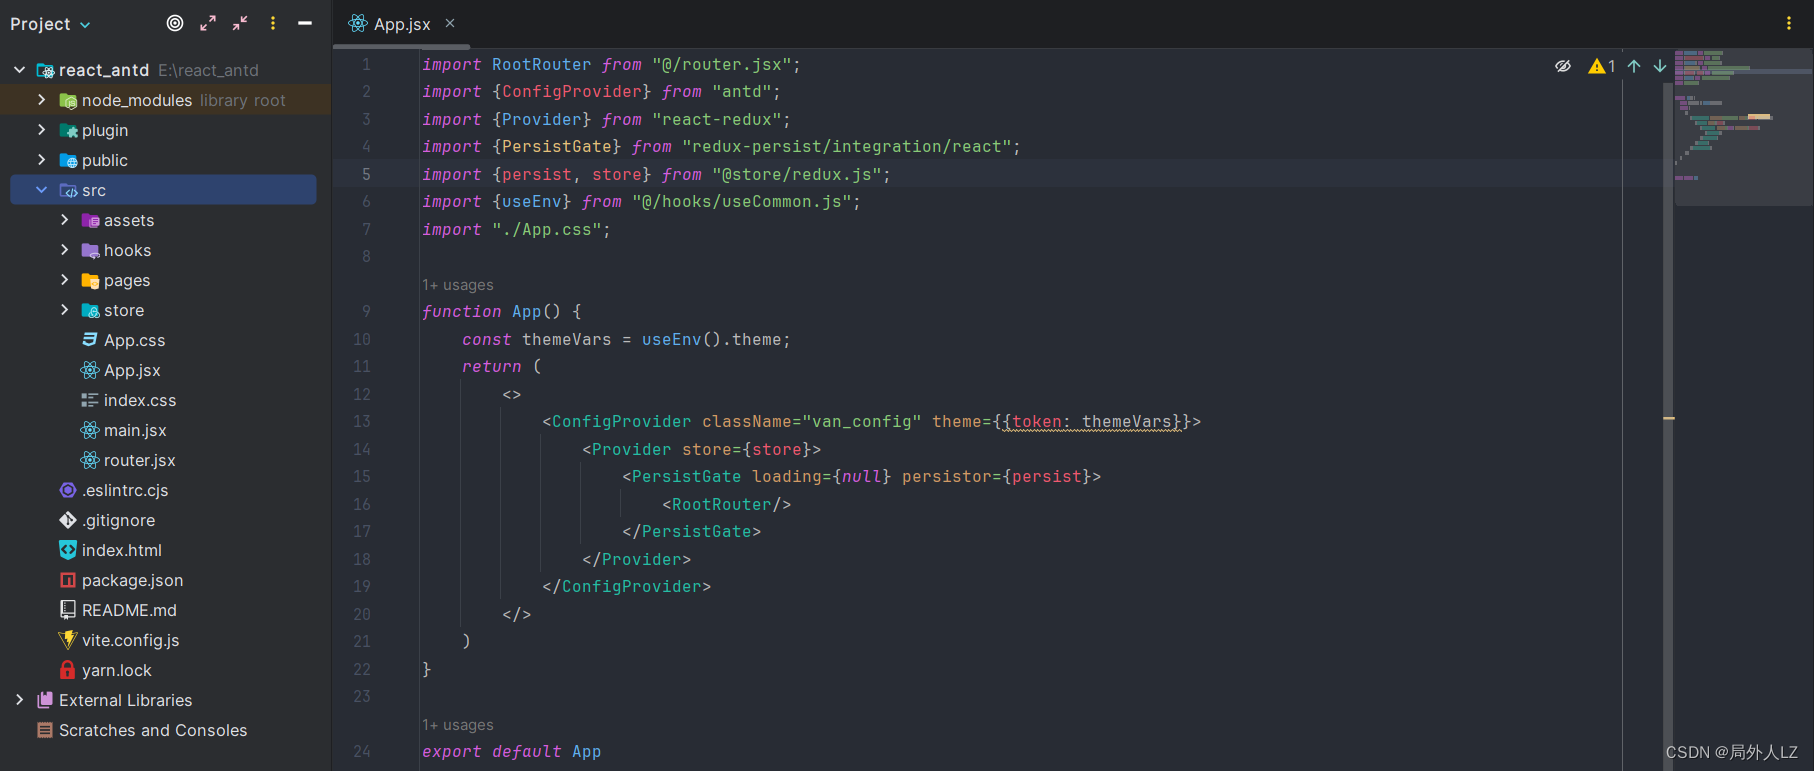The image size is (1814, 771).
Task: Go to previous highlighted error arrow
Action: coord(1634,66)
